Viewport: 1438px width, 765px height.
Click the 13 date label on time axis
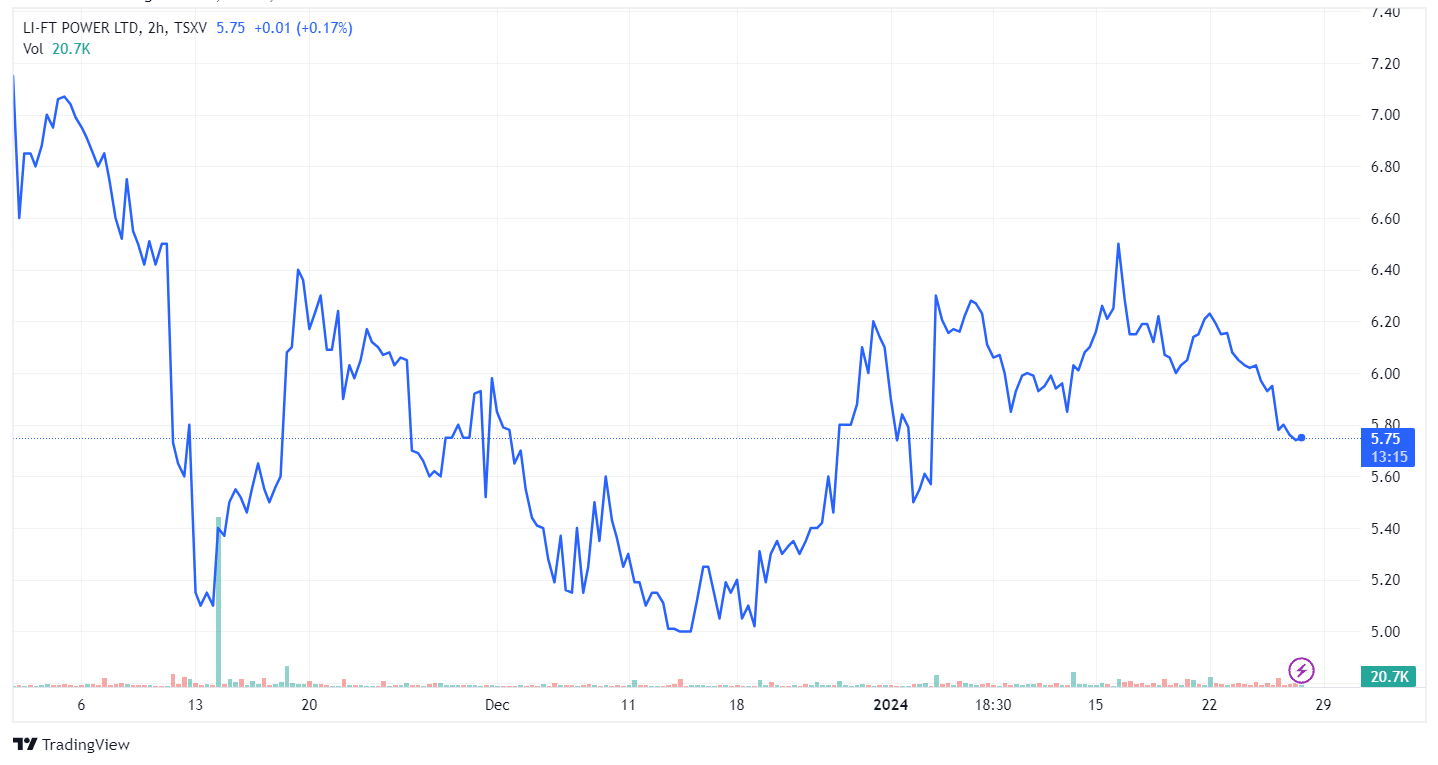pyautogui.click(x=195, y=705)
